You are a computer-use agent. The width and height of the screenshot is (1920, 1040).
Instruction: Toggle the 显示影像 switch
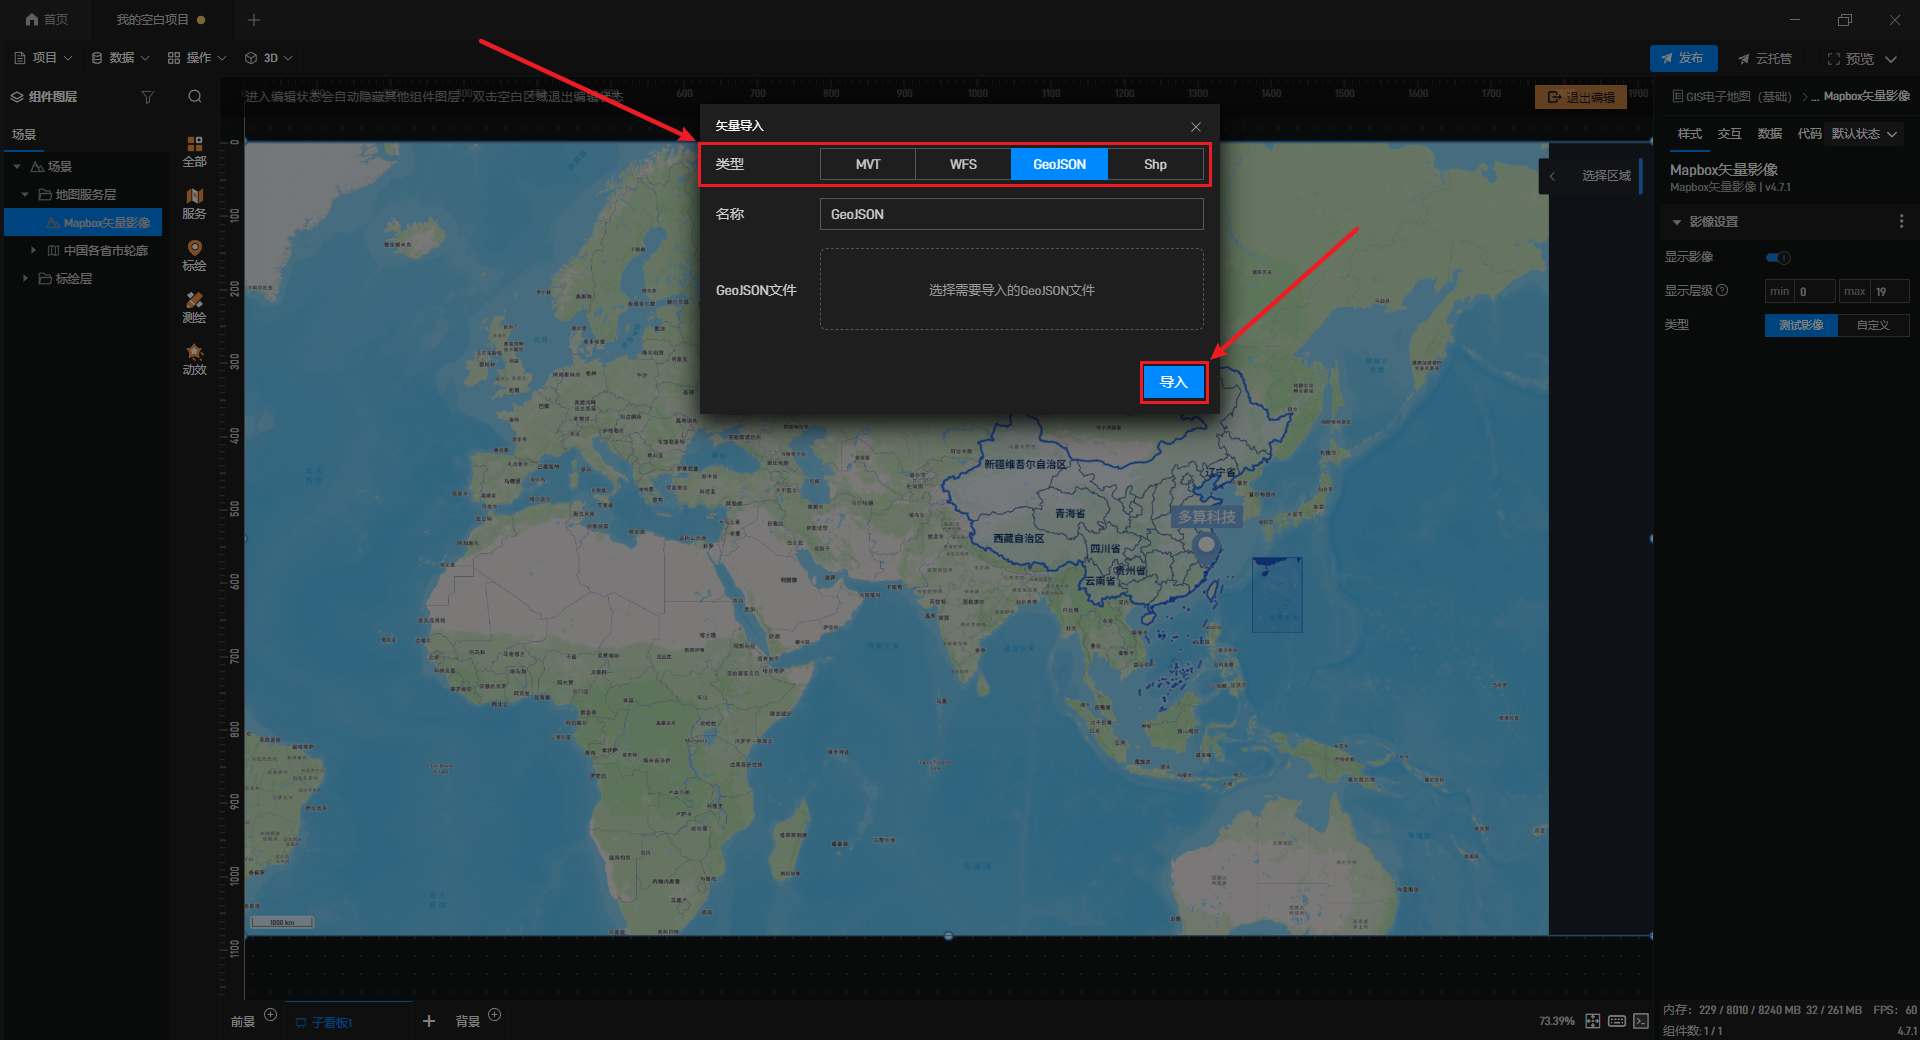[x=1779, y=258]
